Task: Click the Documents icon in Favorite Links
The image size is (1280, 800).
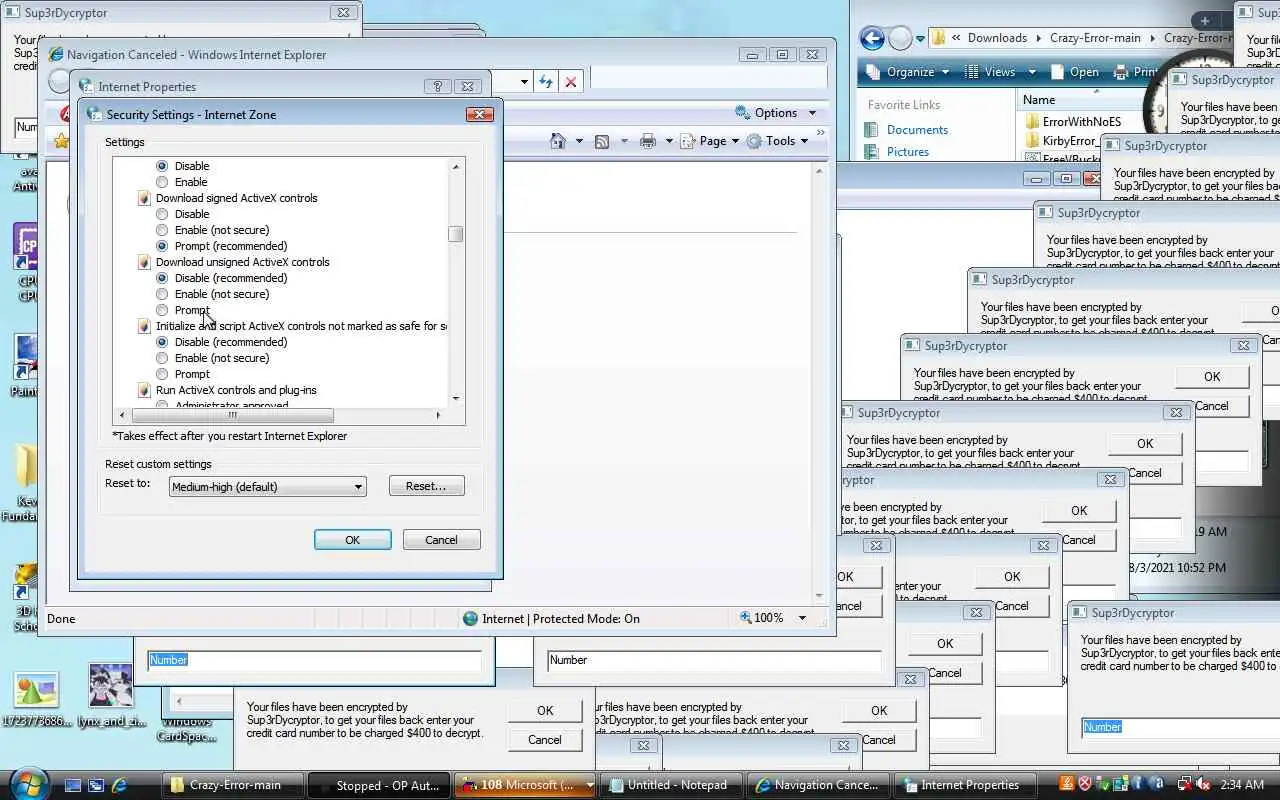Action: [x=873, y=130]
